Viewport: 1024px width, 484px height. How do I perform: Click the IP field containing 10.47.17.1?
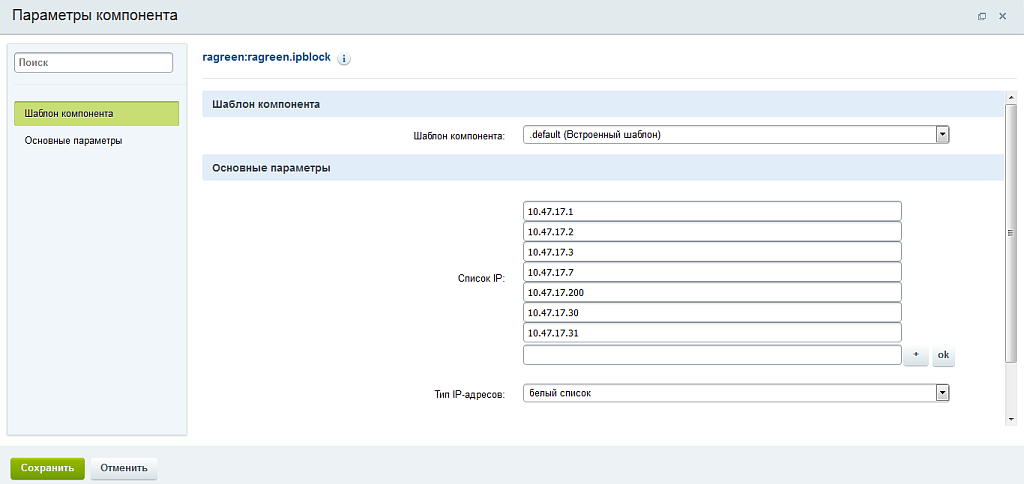pyautogui.click(x=712, y=211)
